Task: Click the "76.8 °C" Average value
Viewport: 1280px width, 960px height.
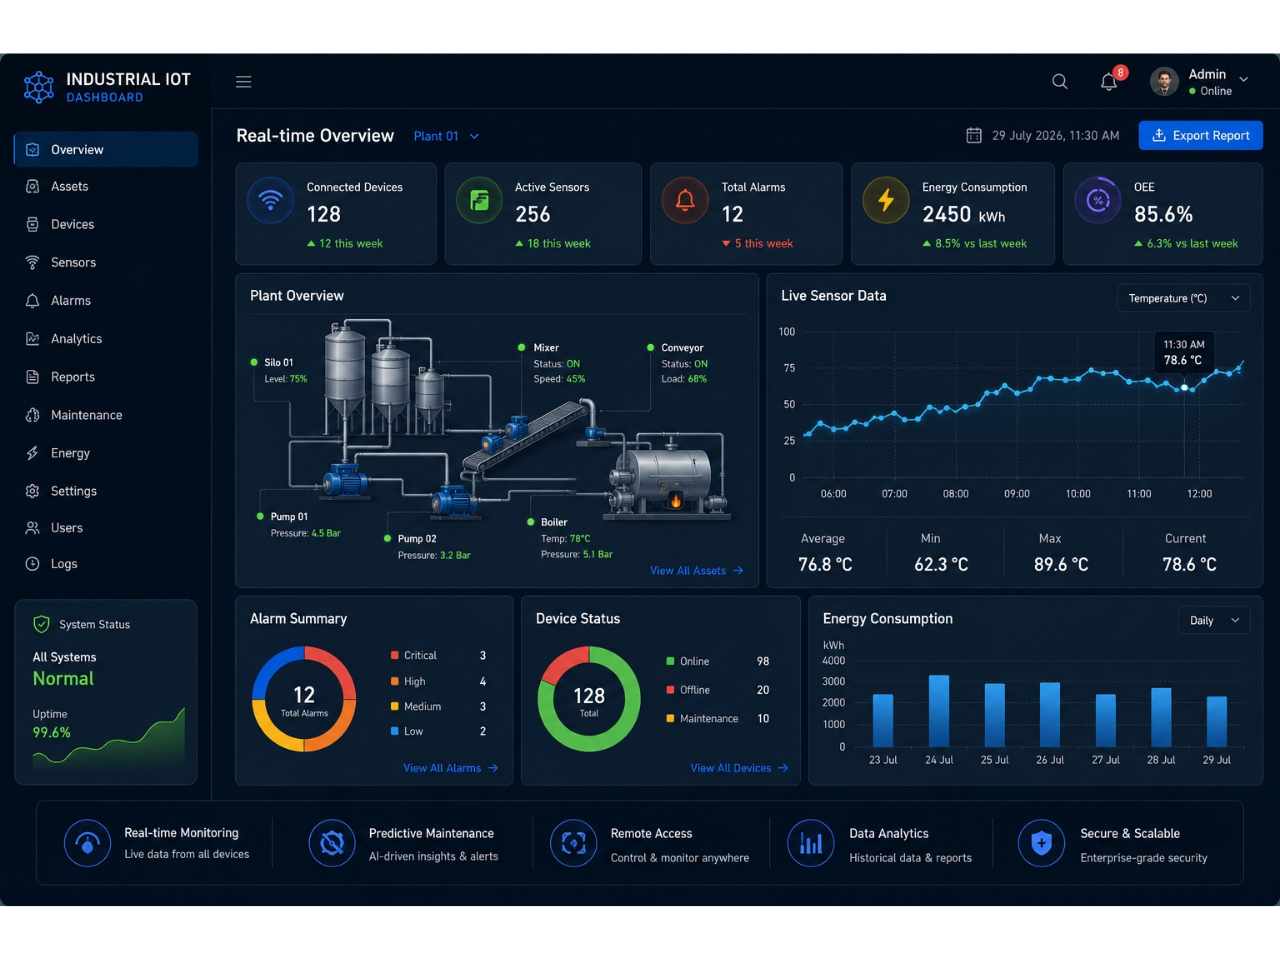Action: tap(825, 564)
